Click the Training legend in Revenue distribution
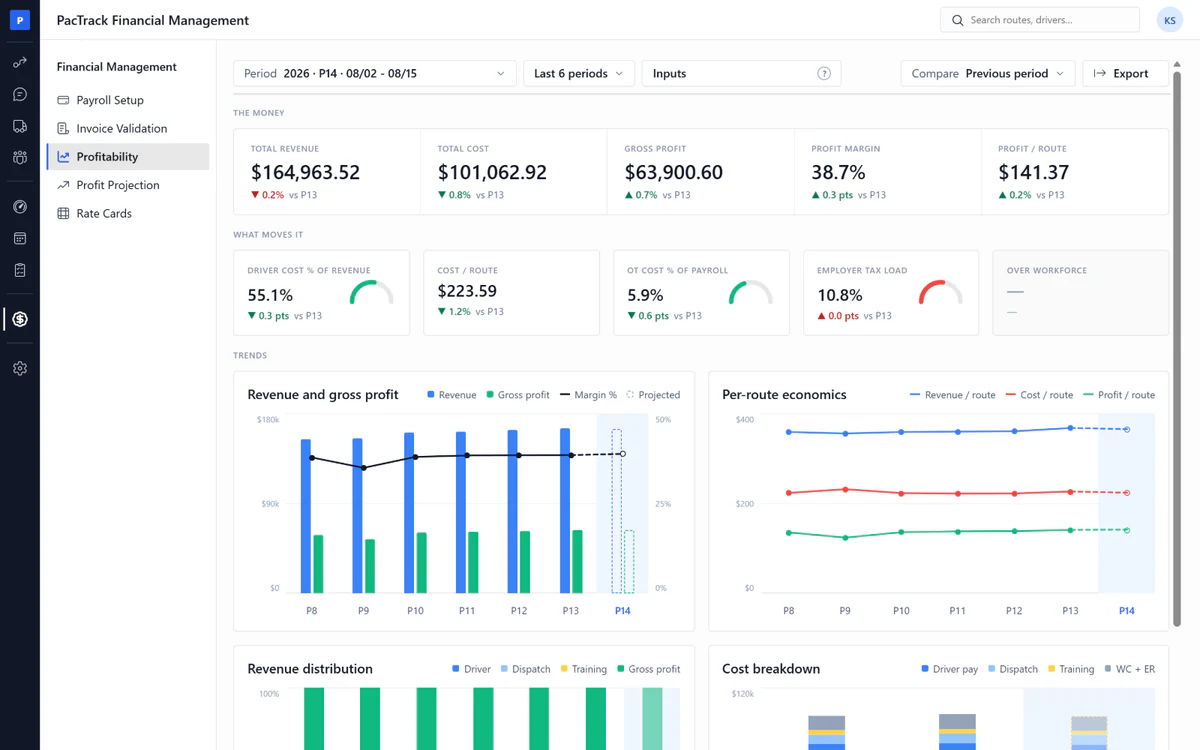 point(584,669)
